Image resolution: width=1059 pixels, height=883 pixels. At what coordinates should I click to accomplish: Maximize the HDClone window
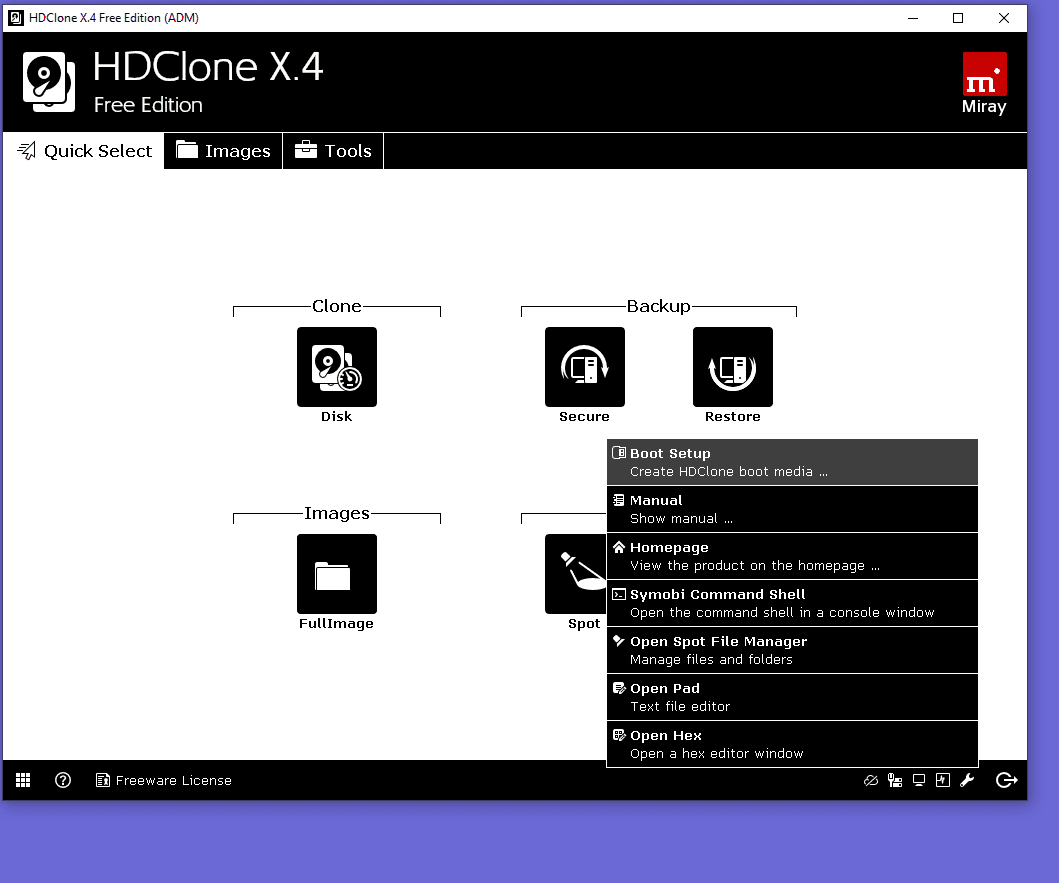point(958,18)
